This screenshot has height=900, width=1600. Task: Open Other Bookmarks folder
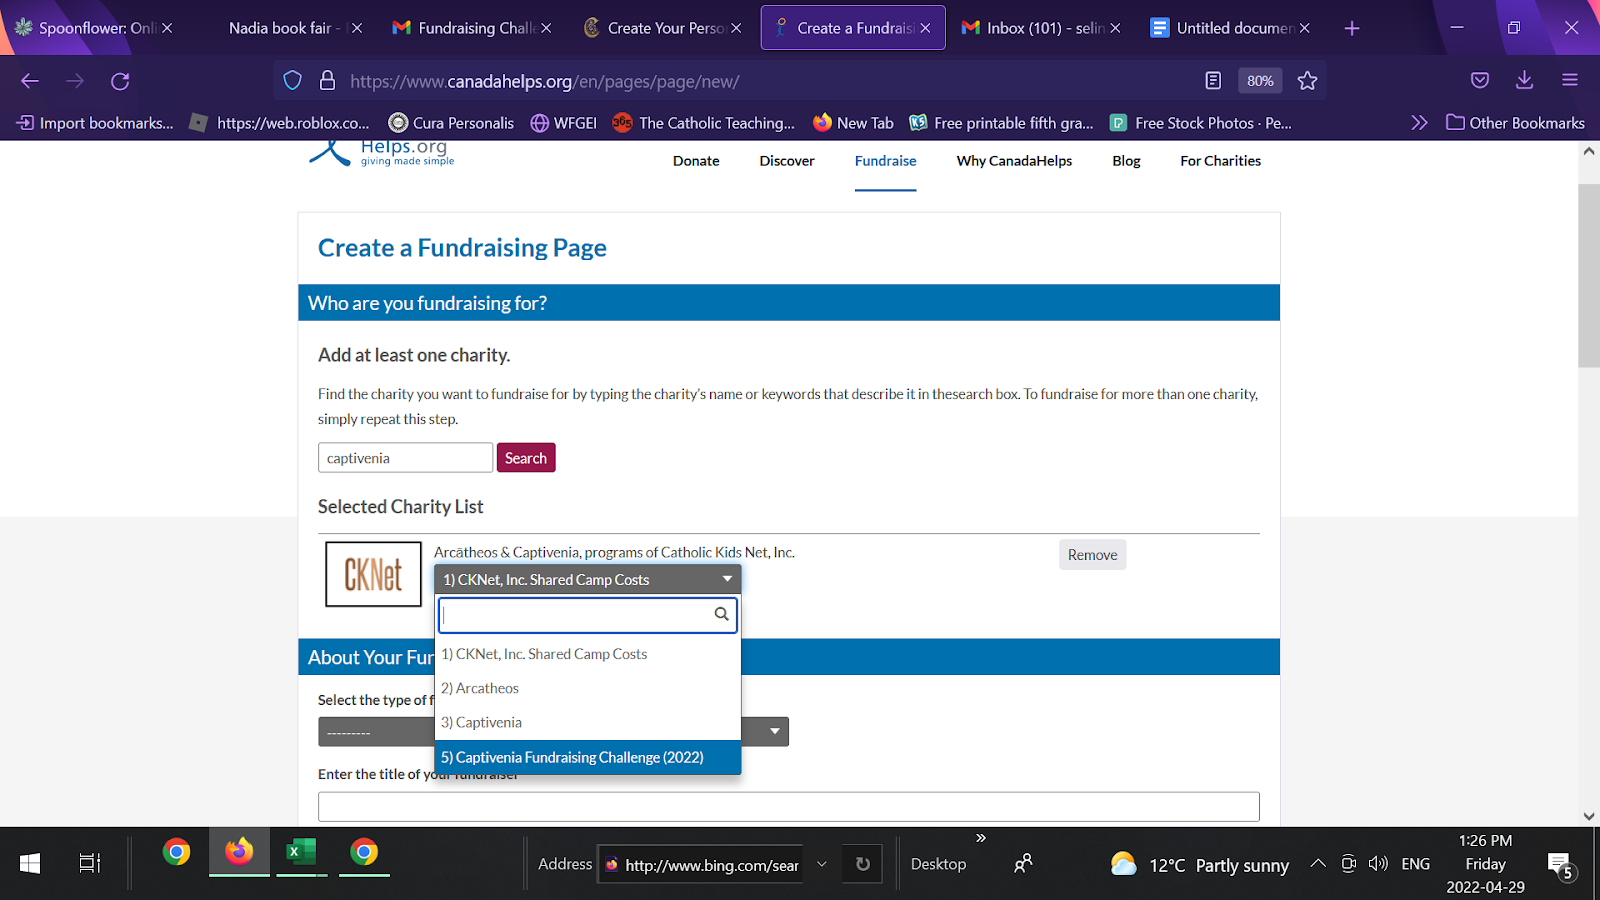tap(1515, 123)
